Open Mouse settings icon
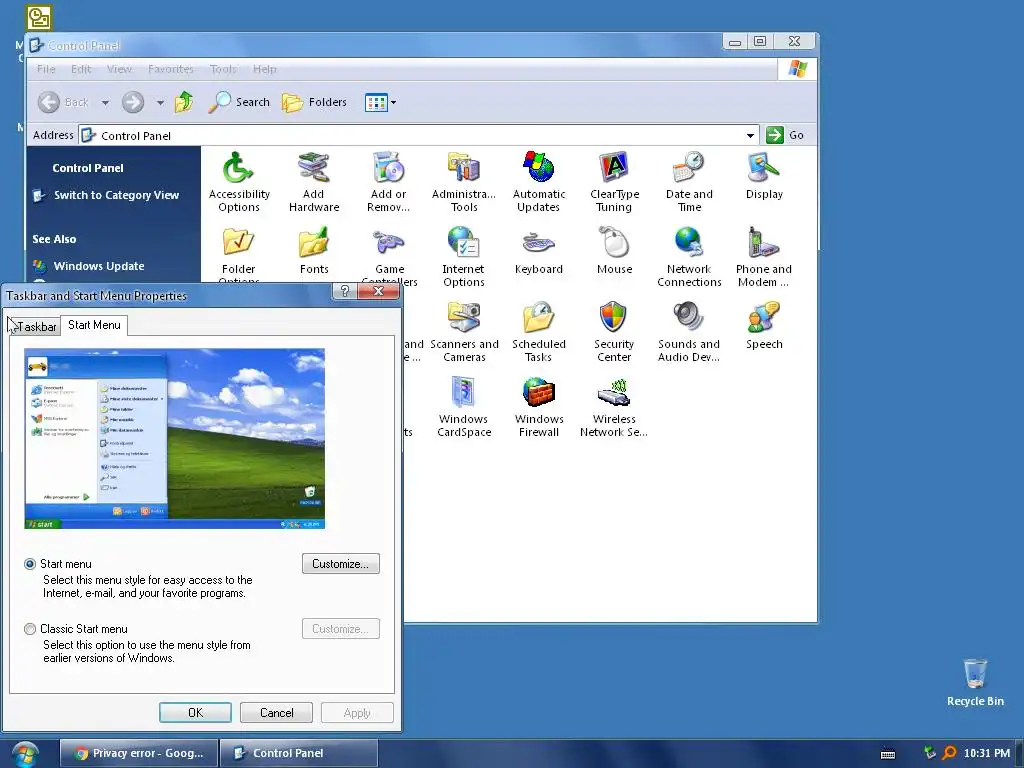The height and width of the screenshot is (768, 1024). [614, 251]
